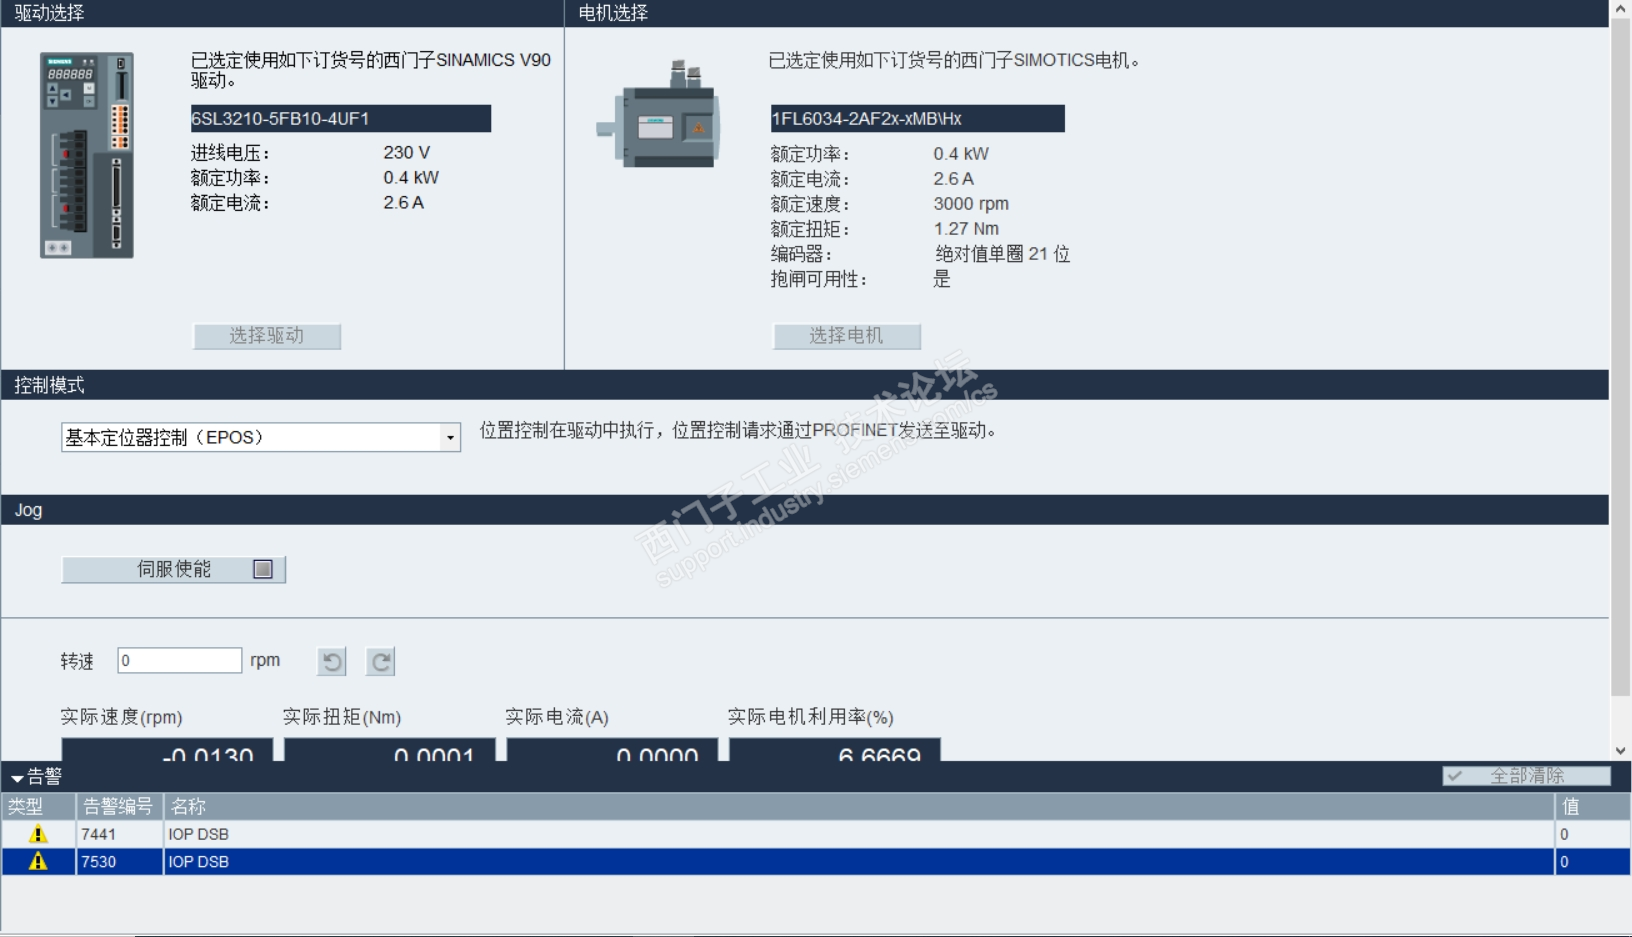
Task: Click the 选择电机 button
Action: (847, 336)
